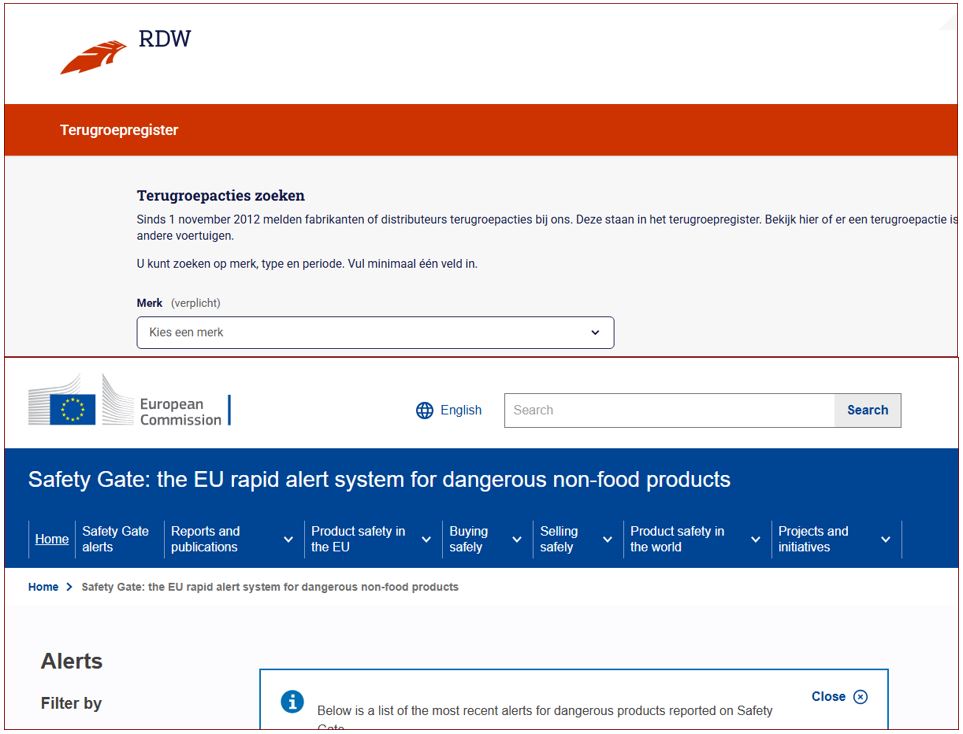Click the 'Filter by' heading
963x734 pixels.
coord(71,703)
